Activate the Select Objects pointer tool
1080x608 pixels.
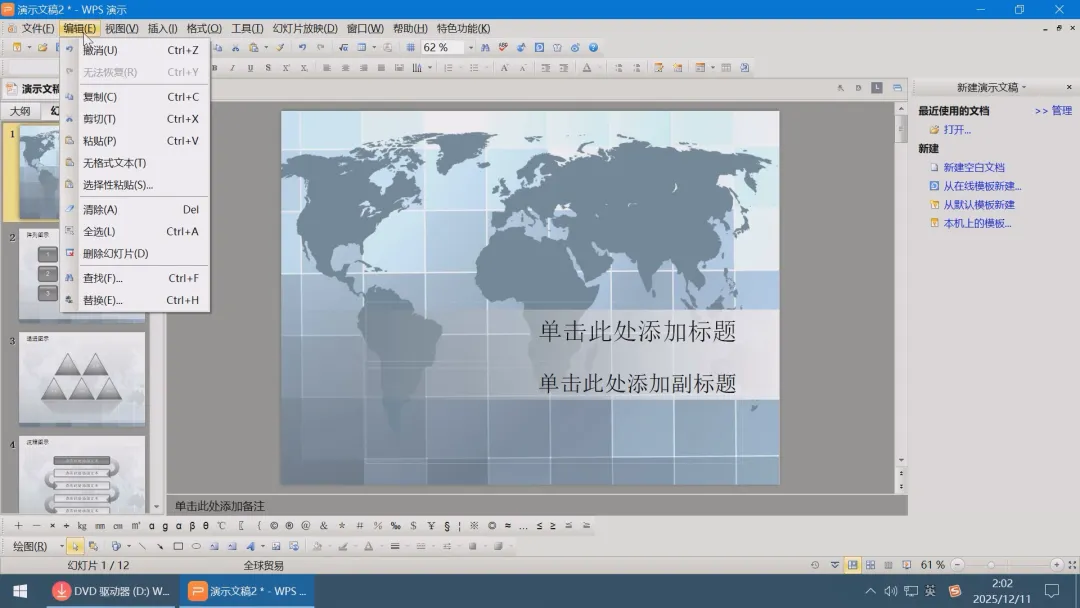[x=74, y=546]
